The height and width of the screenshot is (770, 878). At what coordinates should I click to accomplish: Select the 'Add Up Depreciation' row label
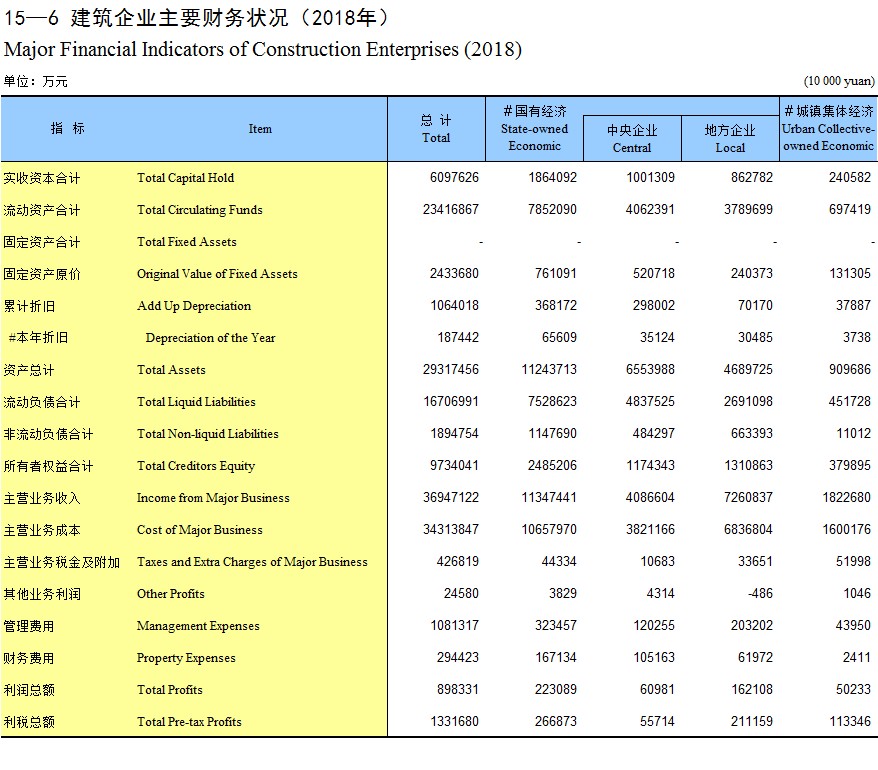pyautogui.click(x=194, y=306)
